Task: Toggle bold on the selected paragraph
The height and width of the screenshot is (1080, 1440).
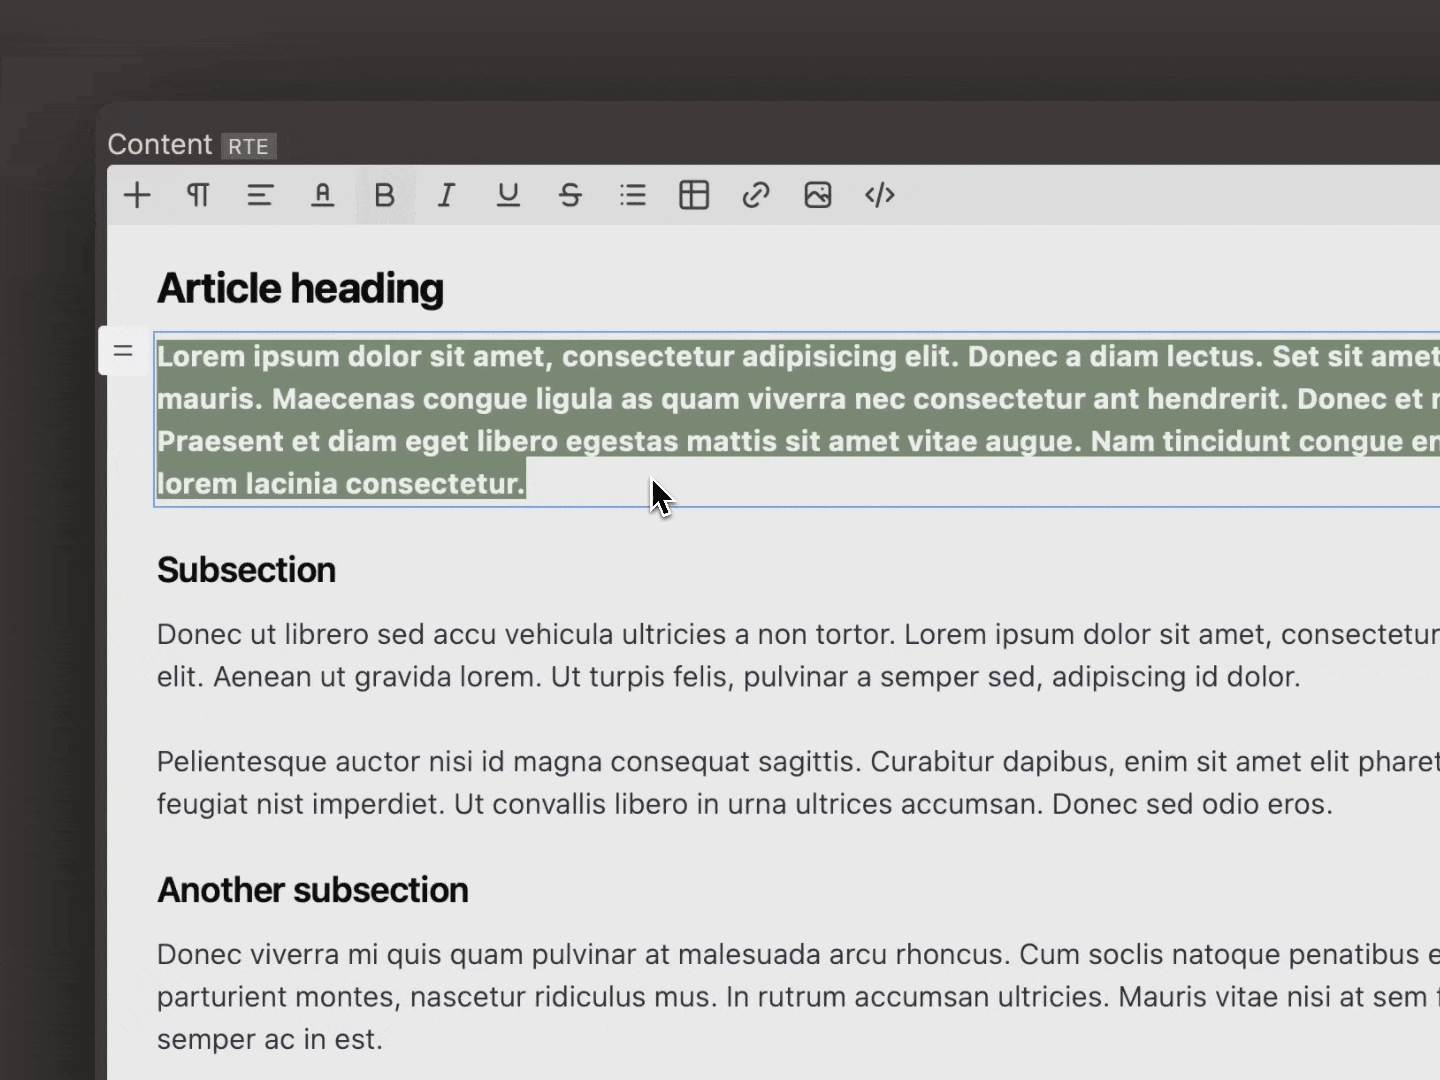Action: pos(385,195)
